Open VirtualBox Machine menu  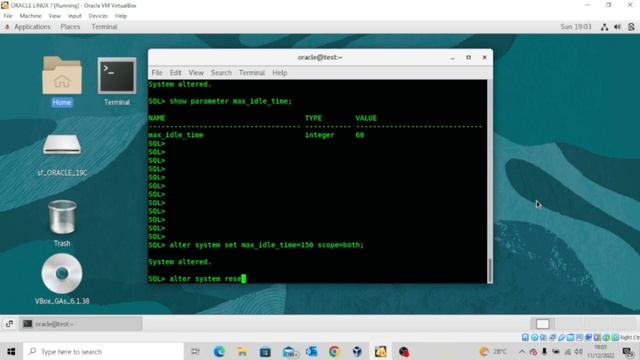[x=31, y=16]
